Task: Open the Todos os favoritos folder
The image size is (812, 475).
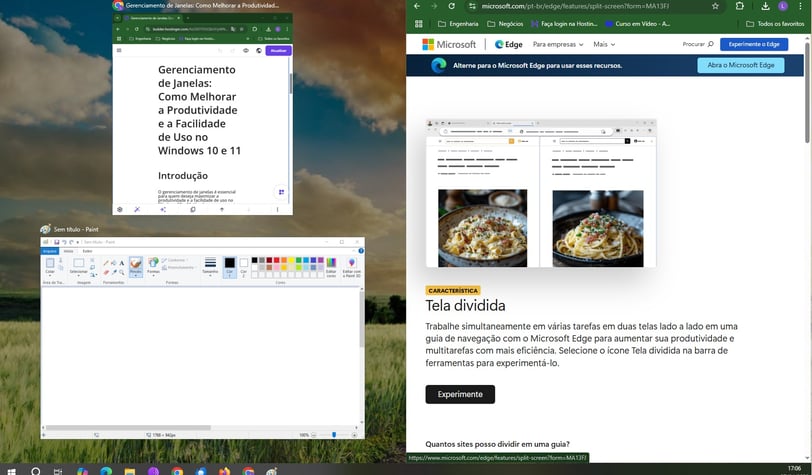Action: [x=775, y=24]
